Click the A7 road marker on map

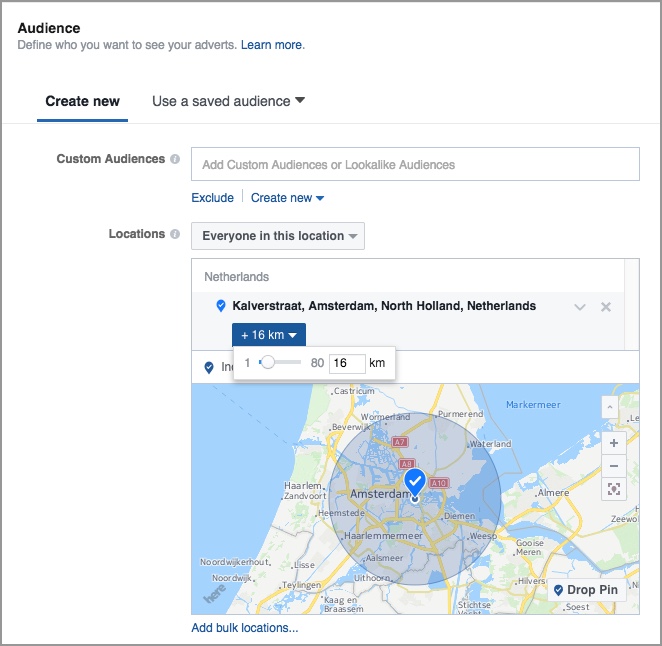point(399,442)
